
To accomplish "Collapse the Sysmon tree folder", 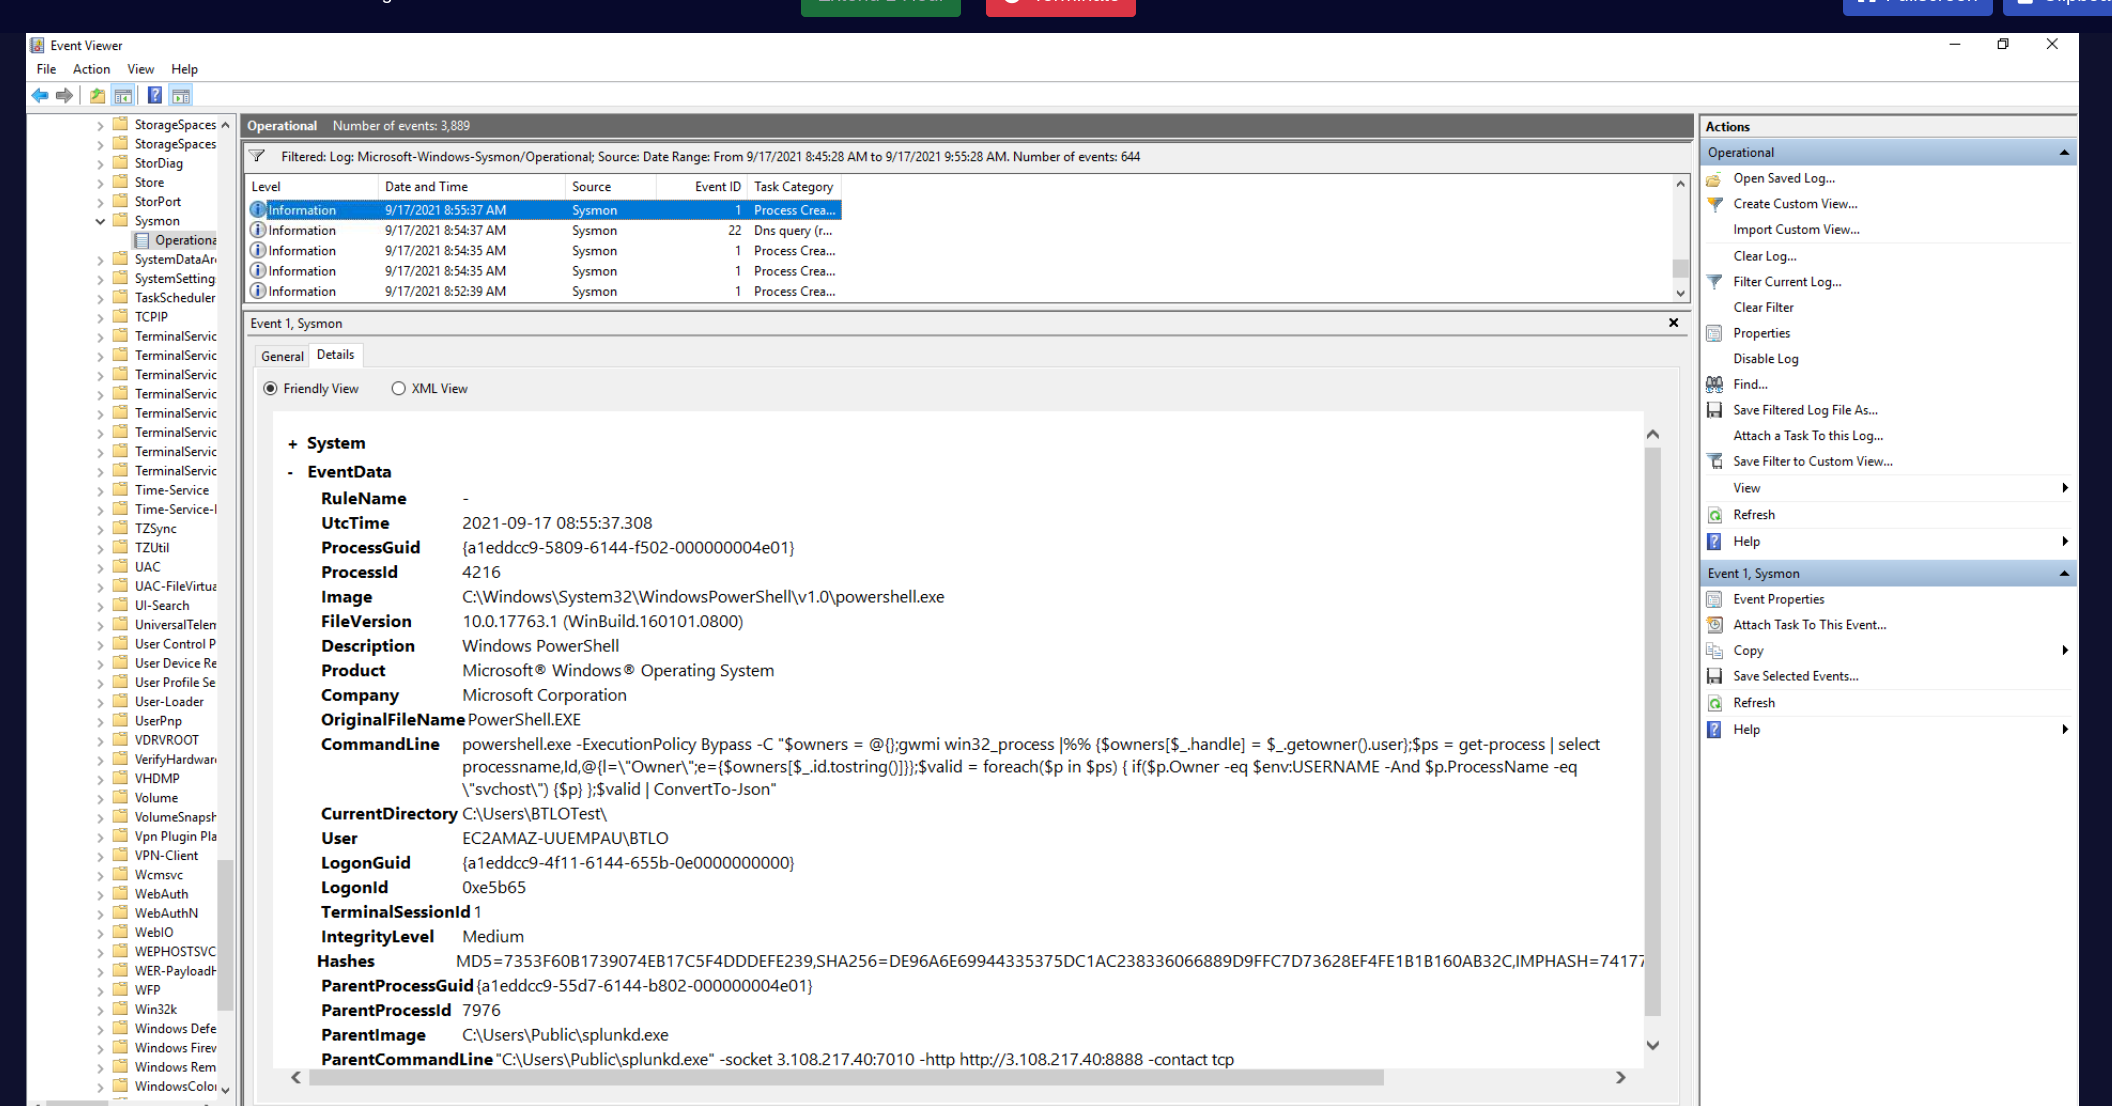I will pos(100,221).
